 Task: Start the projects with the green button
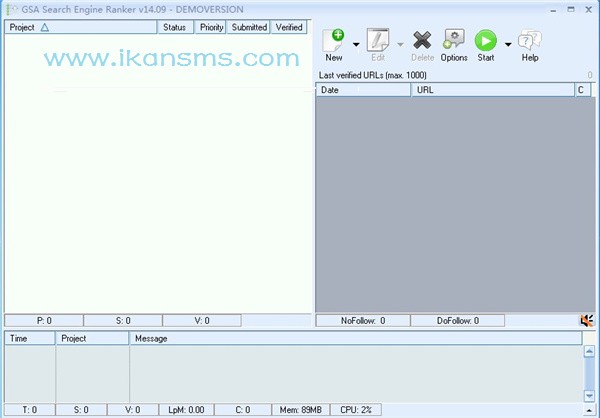tap(486, 45)
